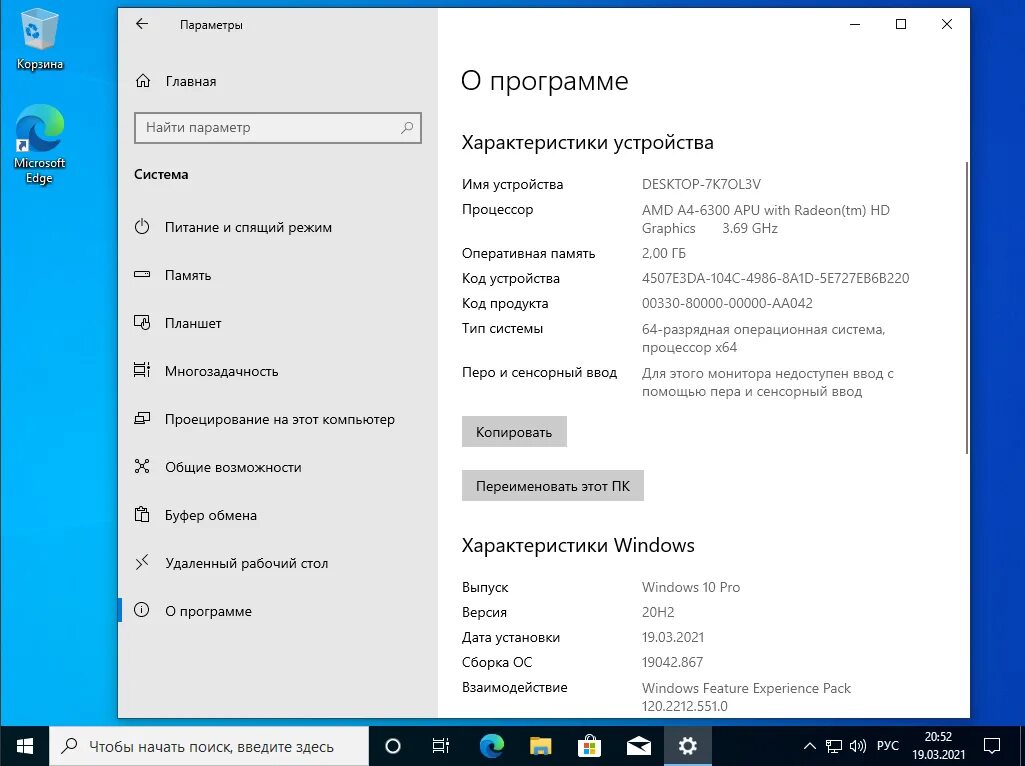Click the install date 19.03.2021 value
Image resolution: width=1025 pixels, height=766 pixels.
tap(673, 637)
